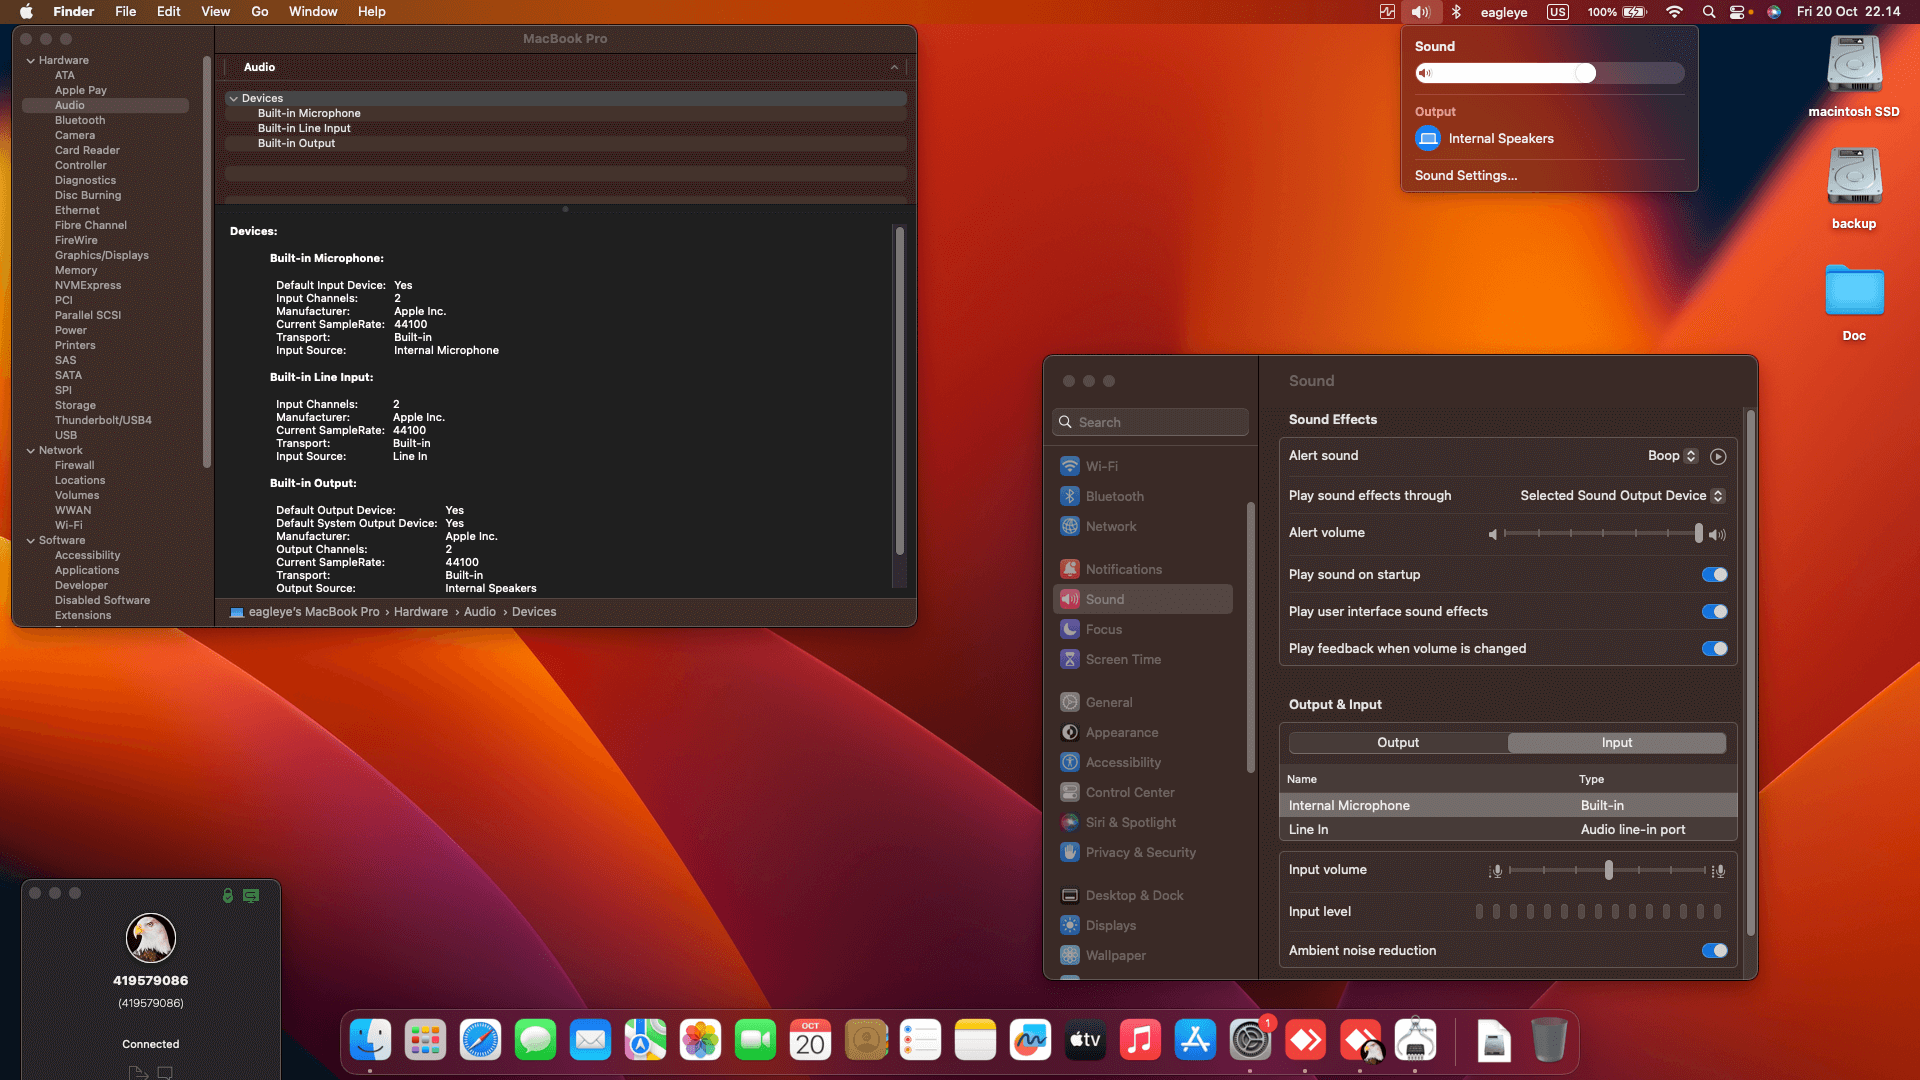Open Freeform app in the Dock
Viewport: 1920px width, 1080px height.
1030,1041
